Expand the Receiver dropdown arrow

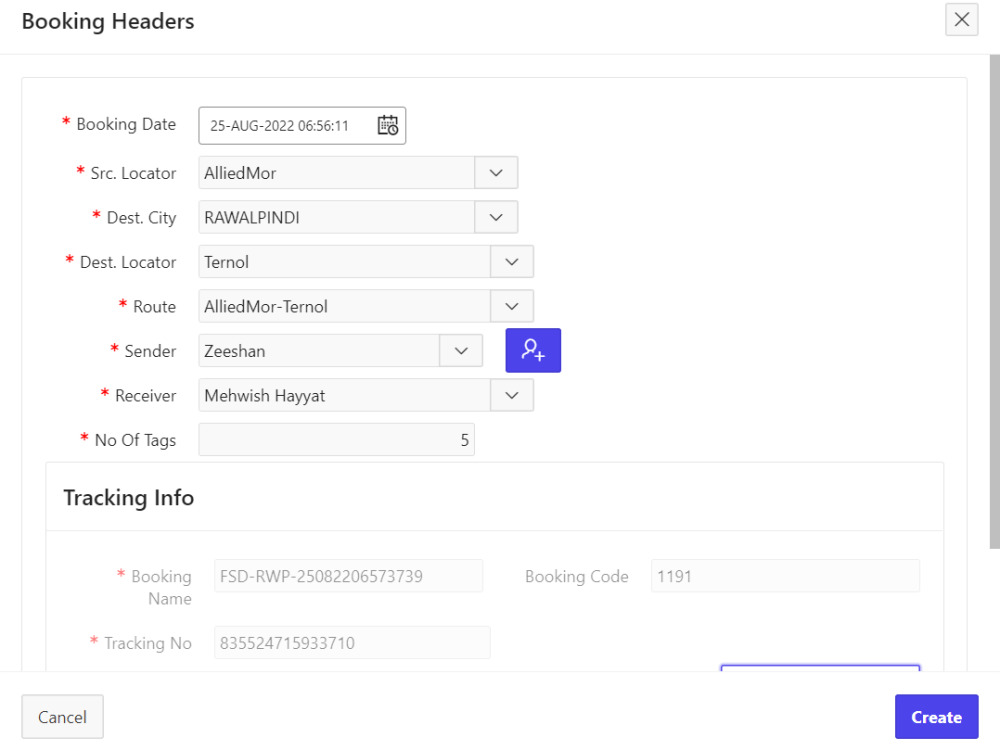tap(511, 395)
